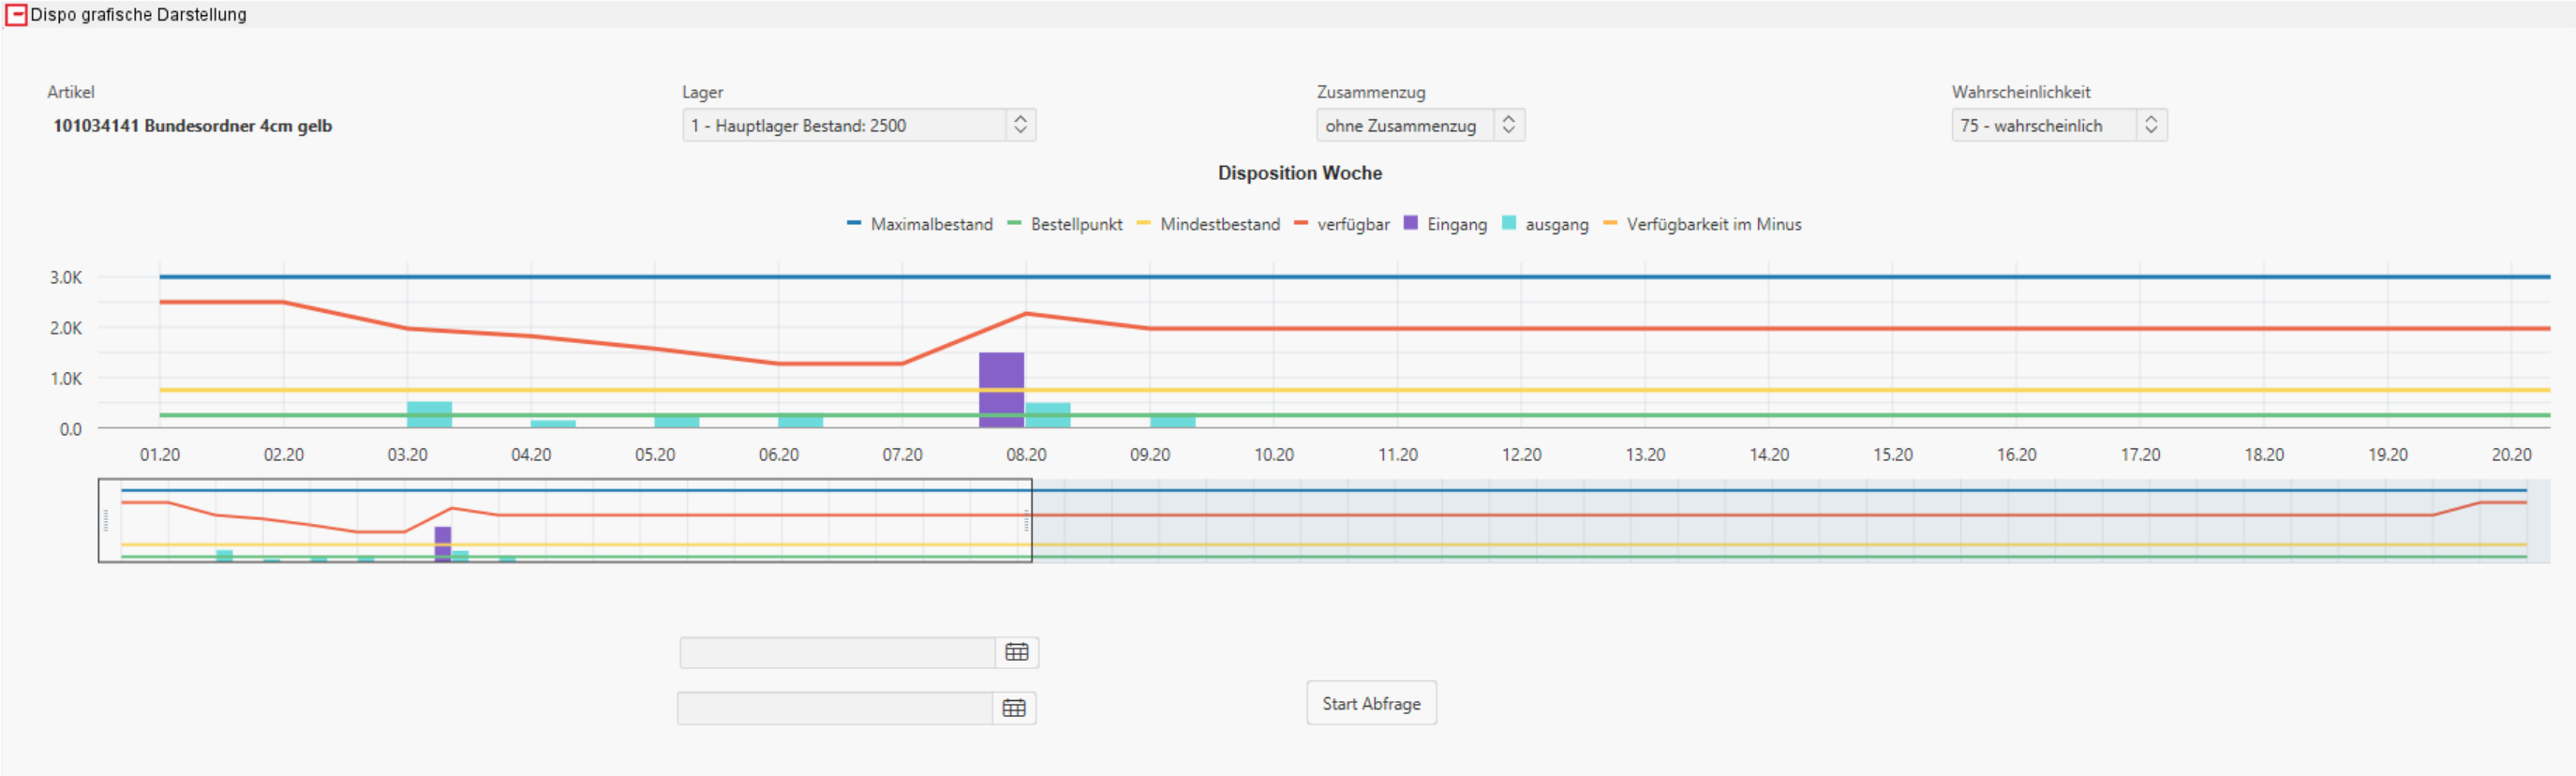Click the purple Eingang bar at week 08.20
This screenshot has width=2576, height=776.
1001,390
